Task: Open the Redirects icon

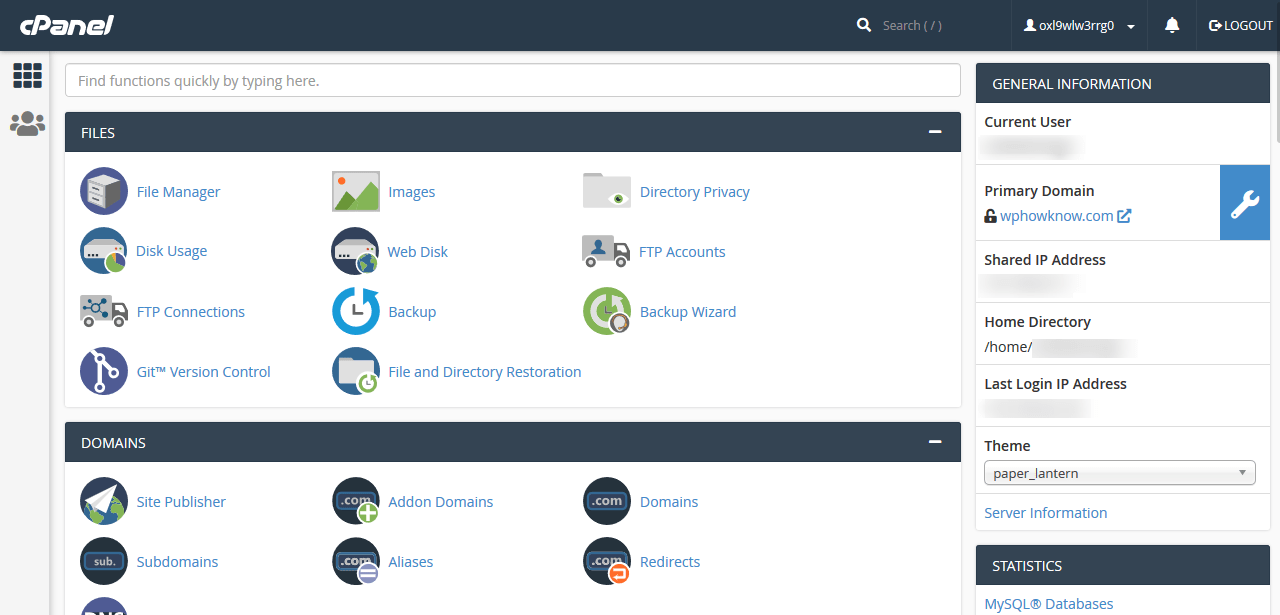Action: 607,561
